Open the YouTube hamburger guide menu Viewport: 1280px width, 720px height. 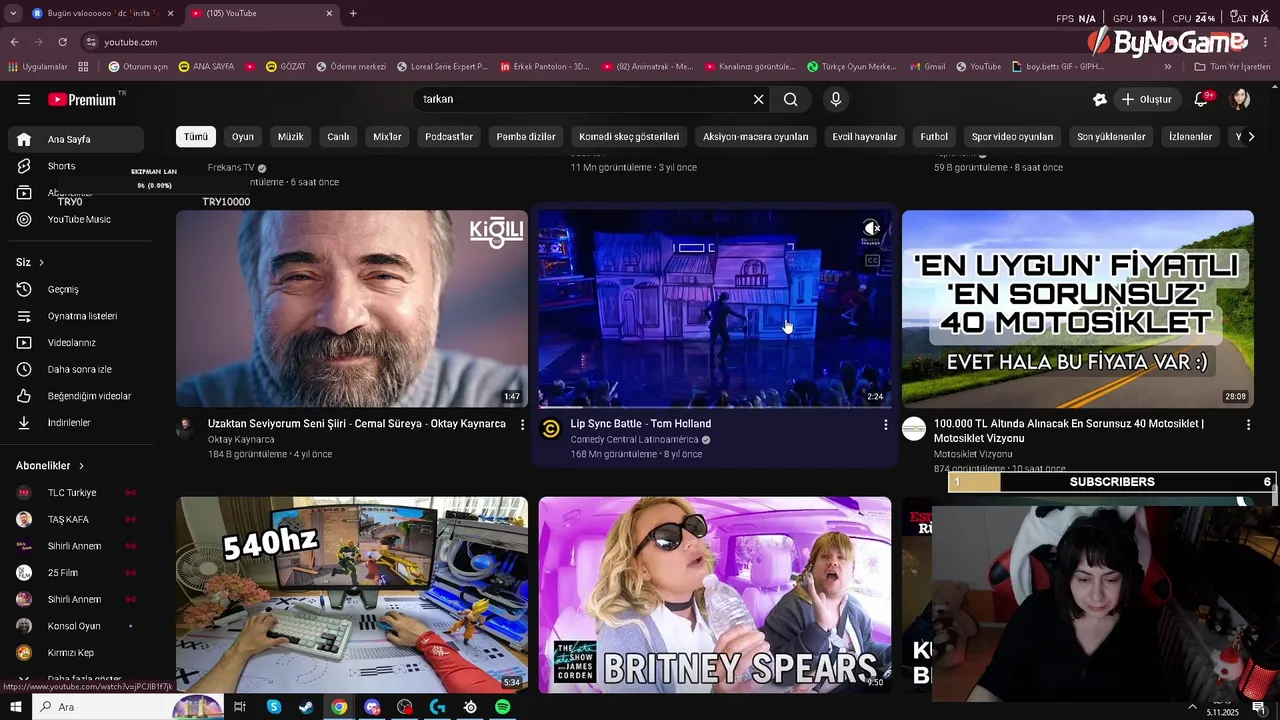pos(24,99)
